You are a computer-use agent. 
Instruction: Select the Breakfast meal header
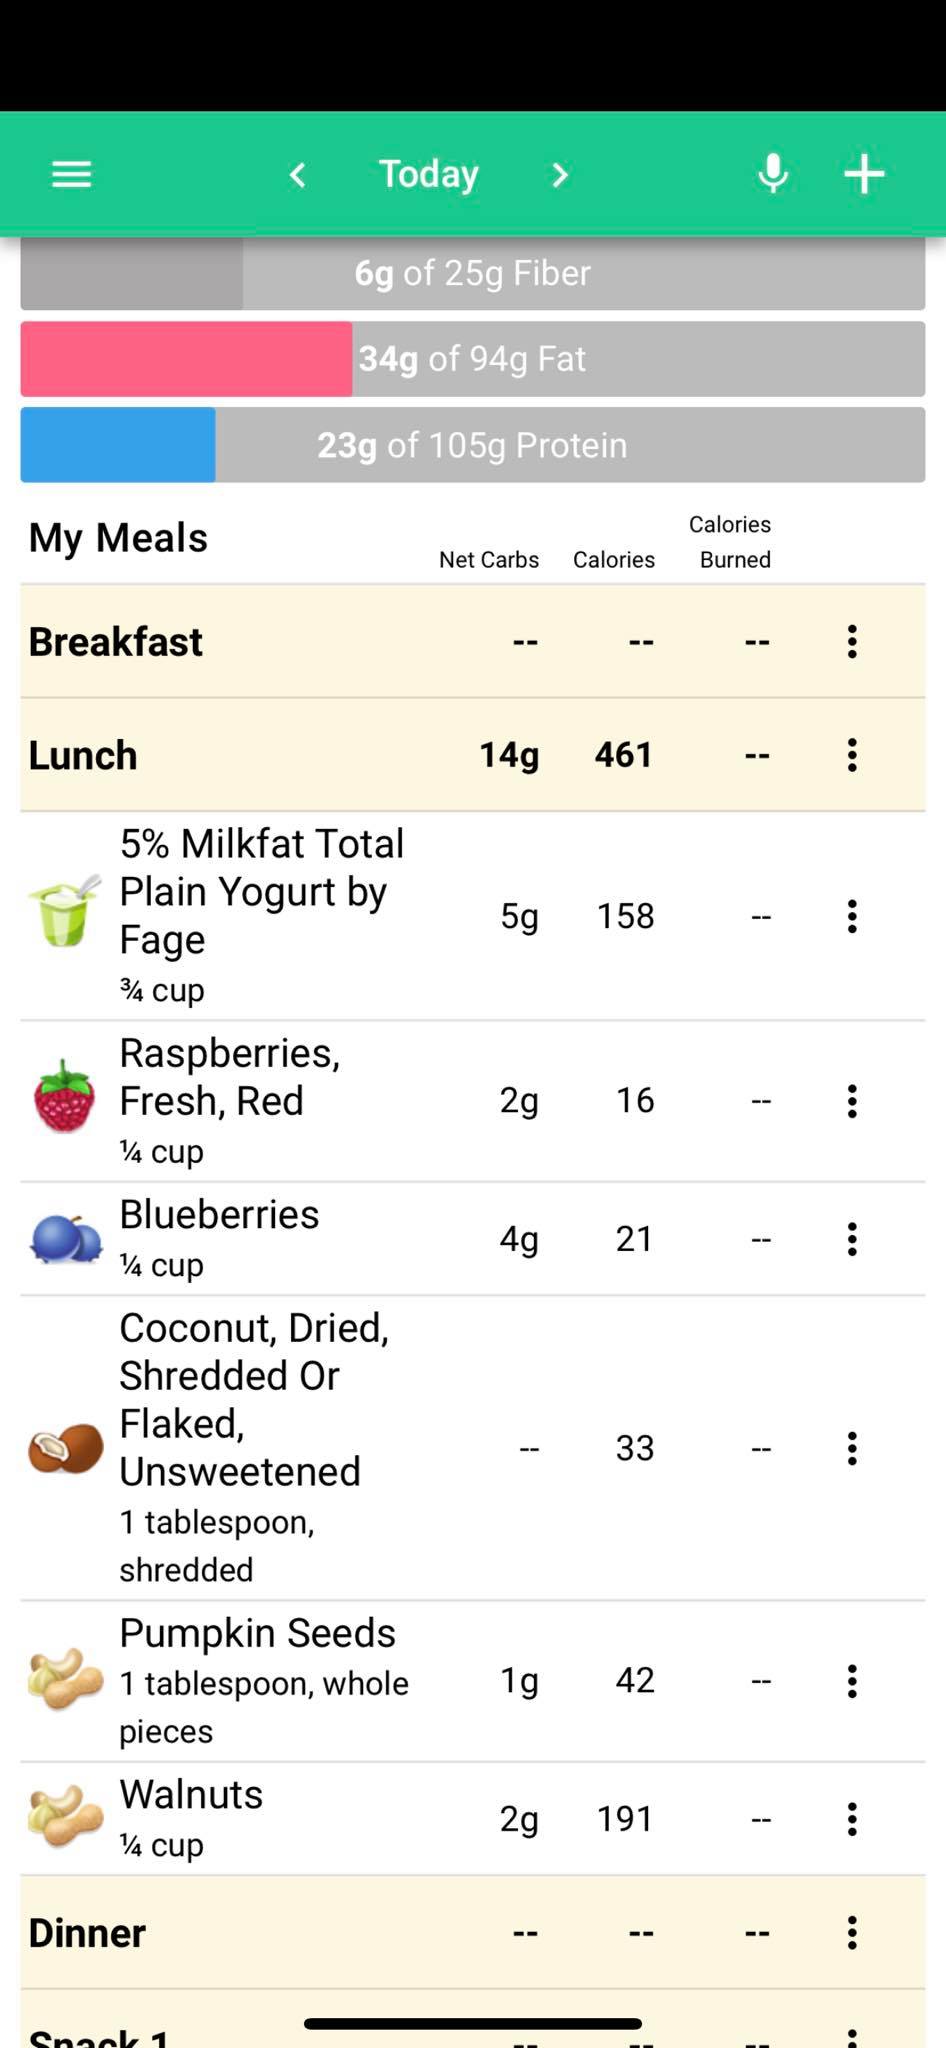click(x=473, y=641)
